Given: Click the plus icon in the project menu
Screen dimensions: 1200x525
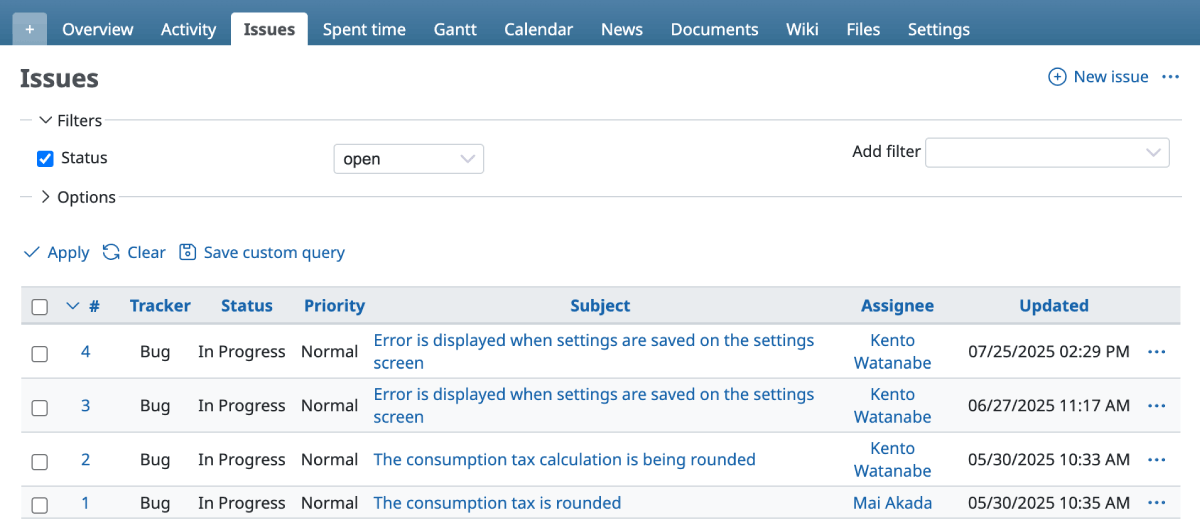Looking at the screenshot, I should [x=29, y=29].
